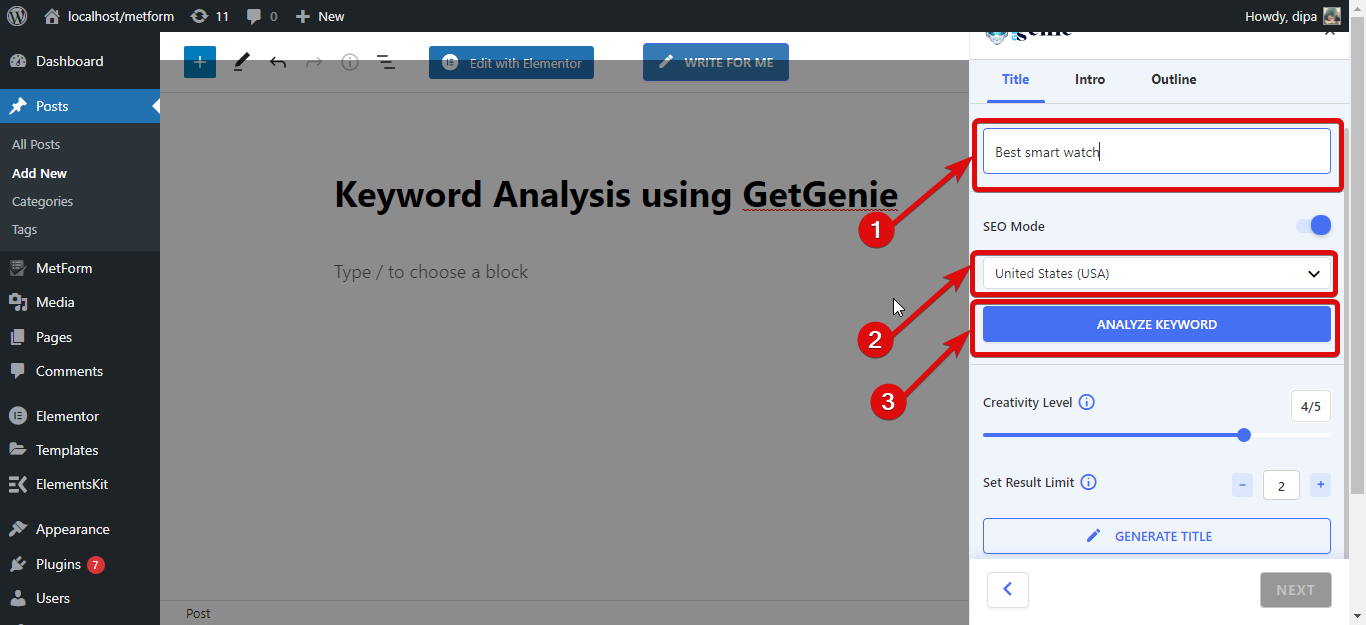This screenshot has height=625, width=1366.
Task: Open the 11 pending updates icon
Action: (209, 16)
